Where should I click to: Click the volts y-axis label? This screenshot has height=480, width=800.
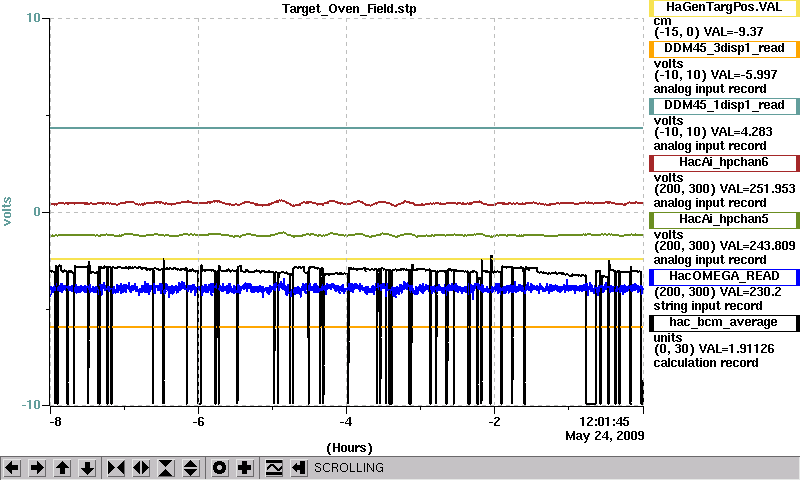[x=8, y=211]
